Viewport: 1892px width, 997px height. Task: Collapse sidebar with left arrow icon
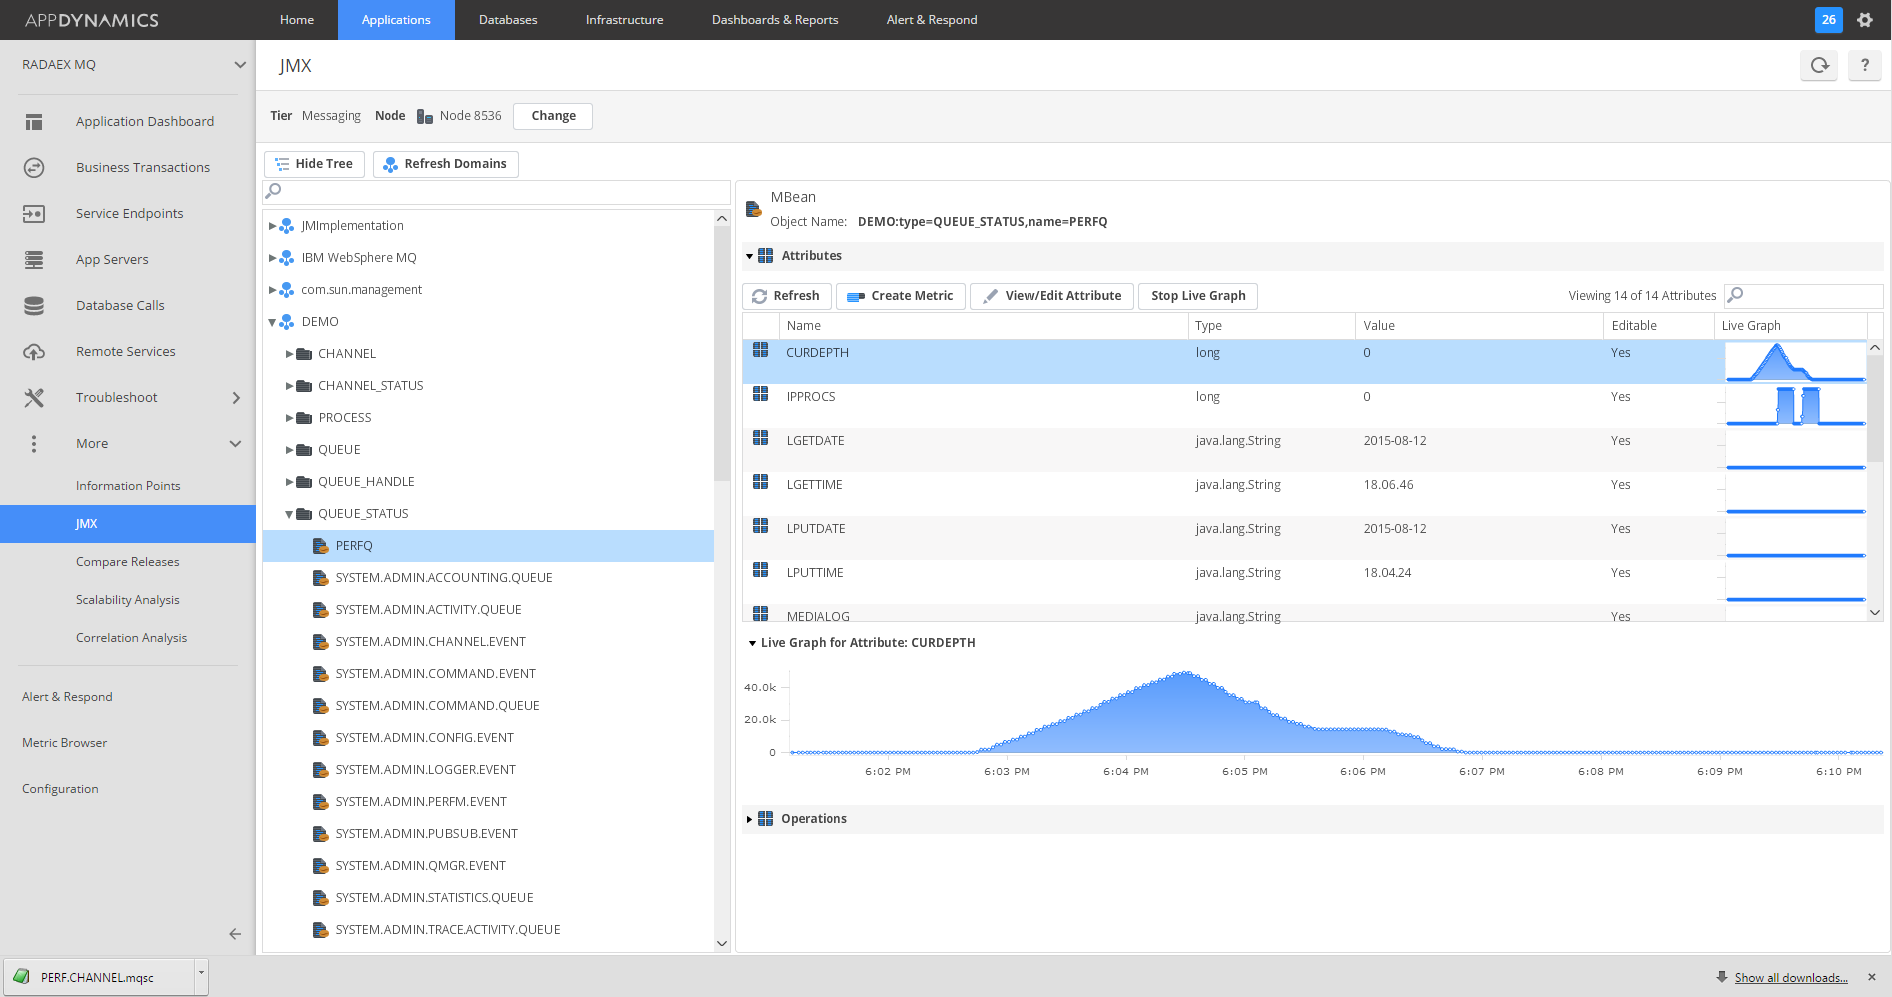coord(235,934)
